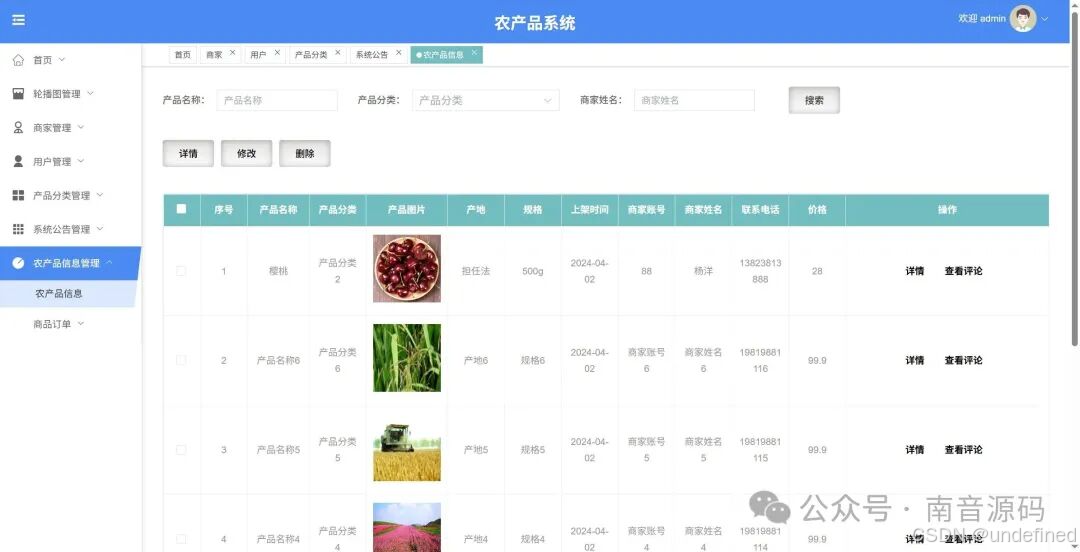Toggle the hamburger menu icon
The width and height of the screenshot is (1080, 552).
click(x=19, y=20)
